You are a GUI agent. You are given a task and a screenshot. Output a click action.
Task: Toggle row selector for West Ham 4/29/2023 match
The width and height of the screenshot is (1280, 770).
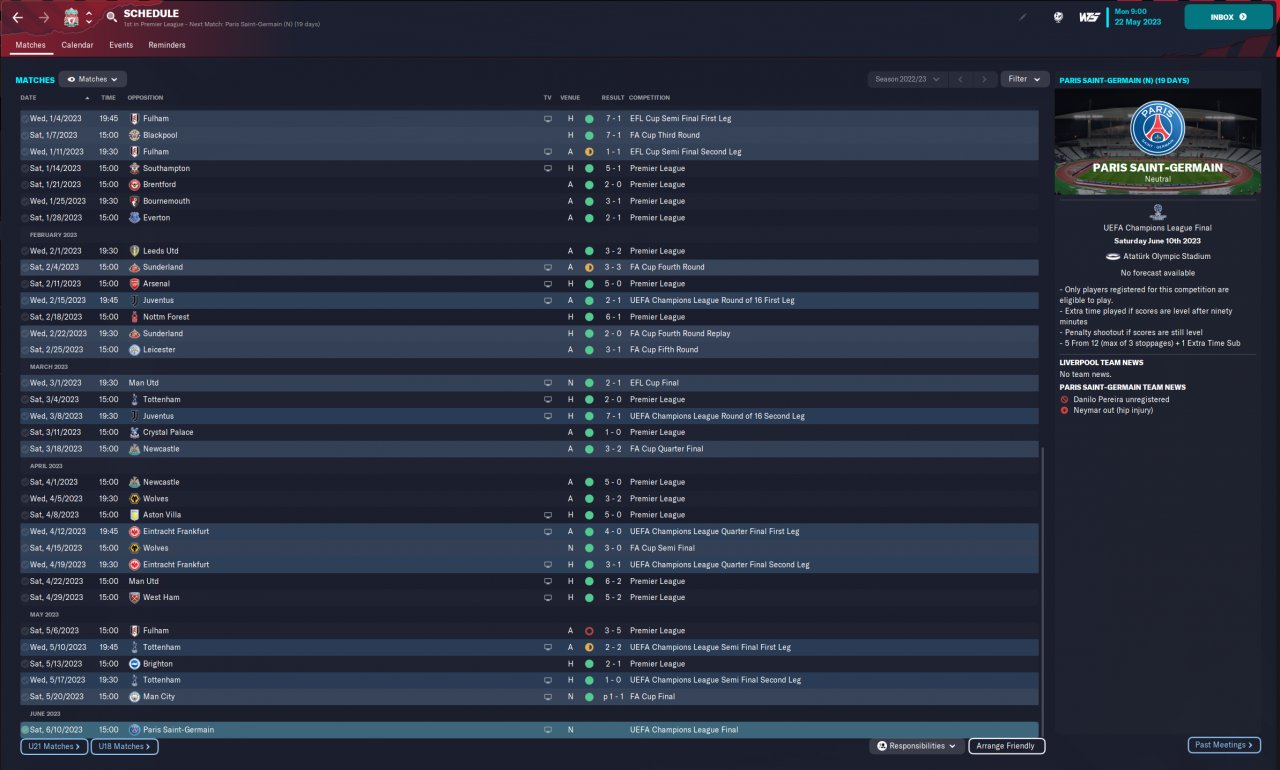[25, 597]
